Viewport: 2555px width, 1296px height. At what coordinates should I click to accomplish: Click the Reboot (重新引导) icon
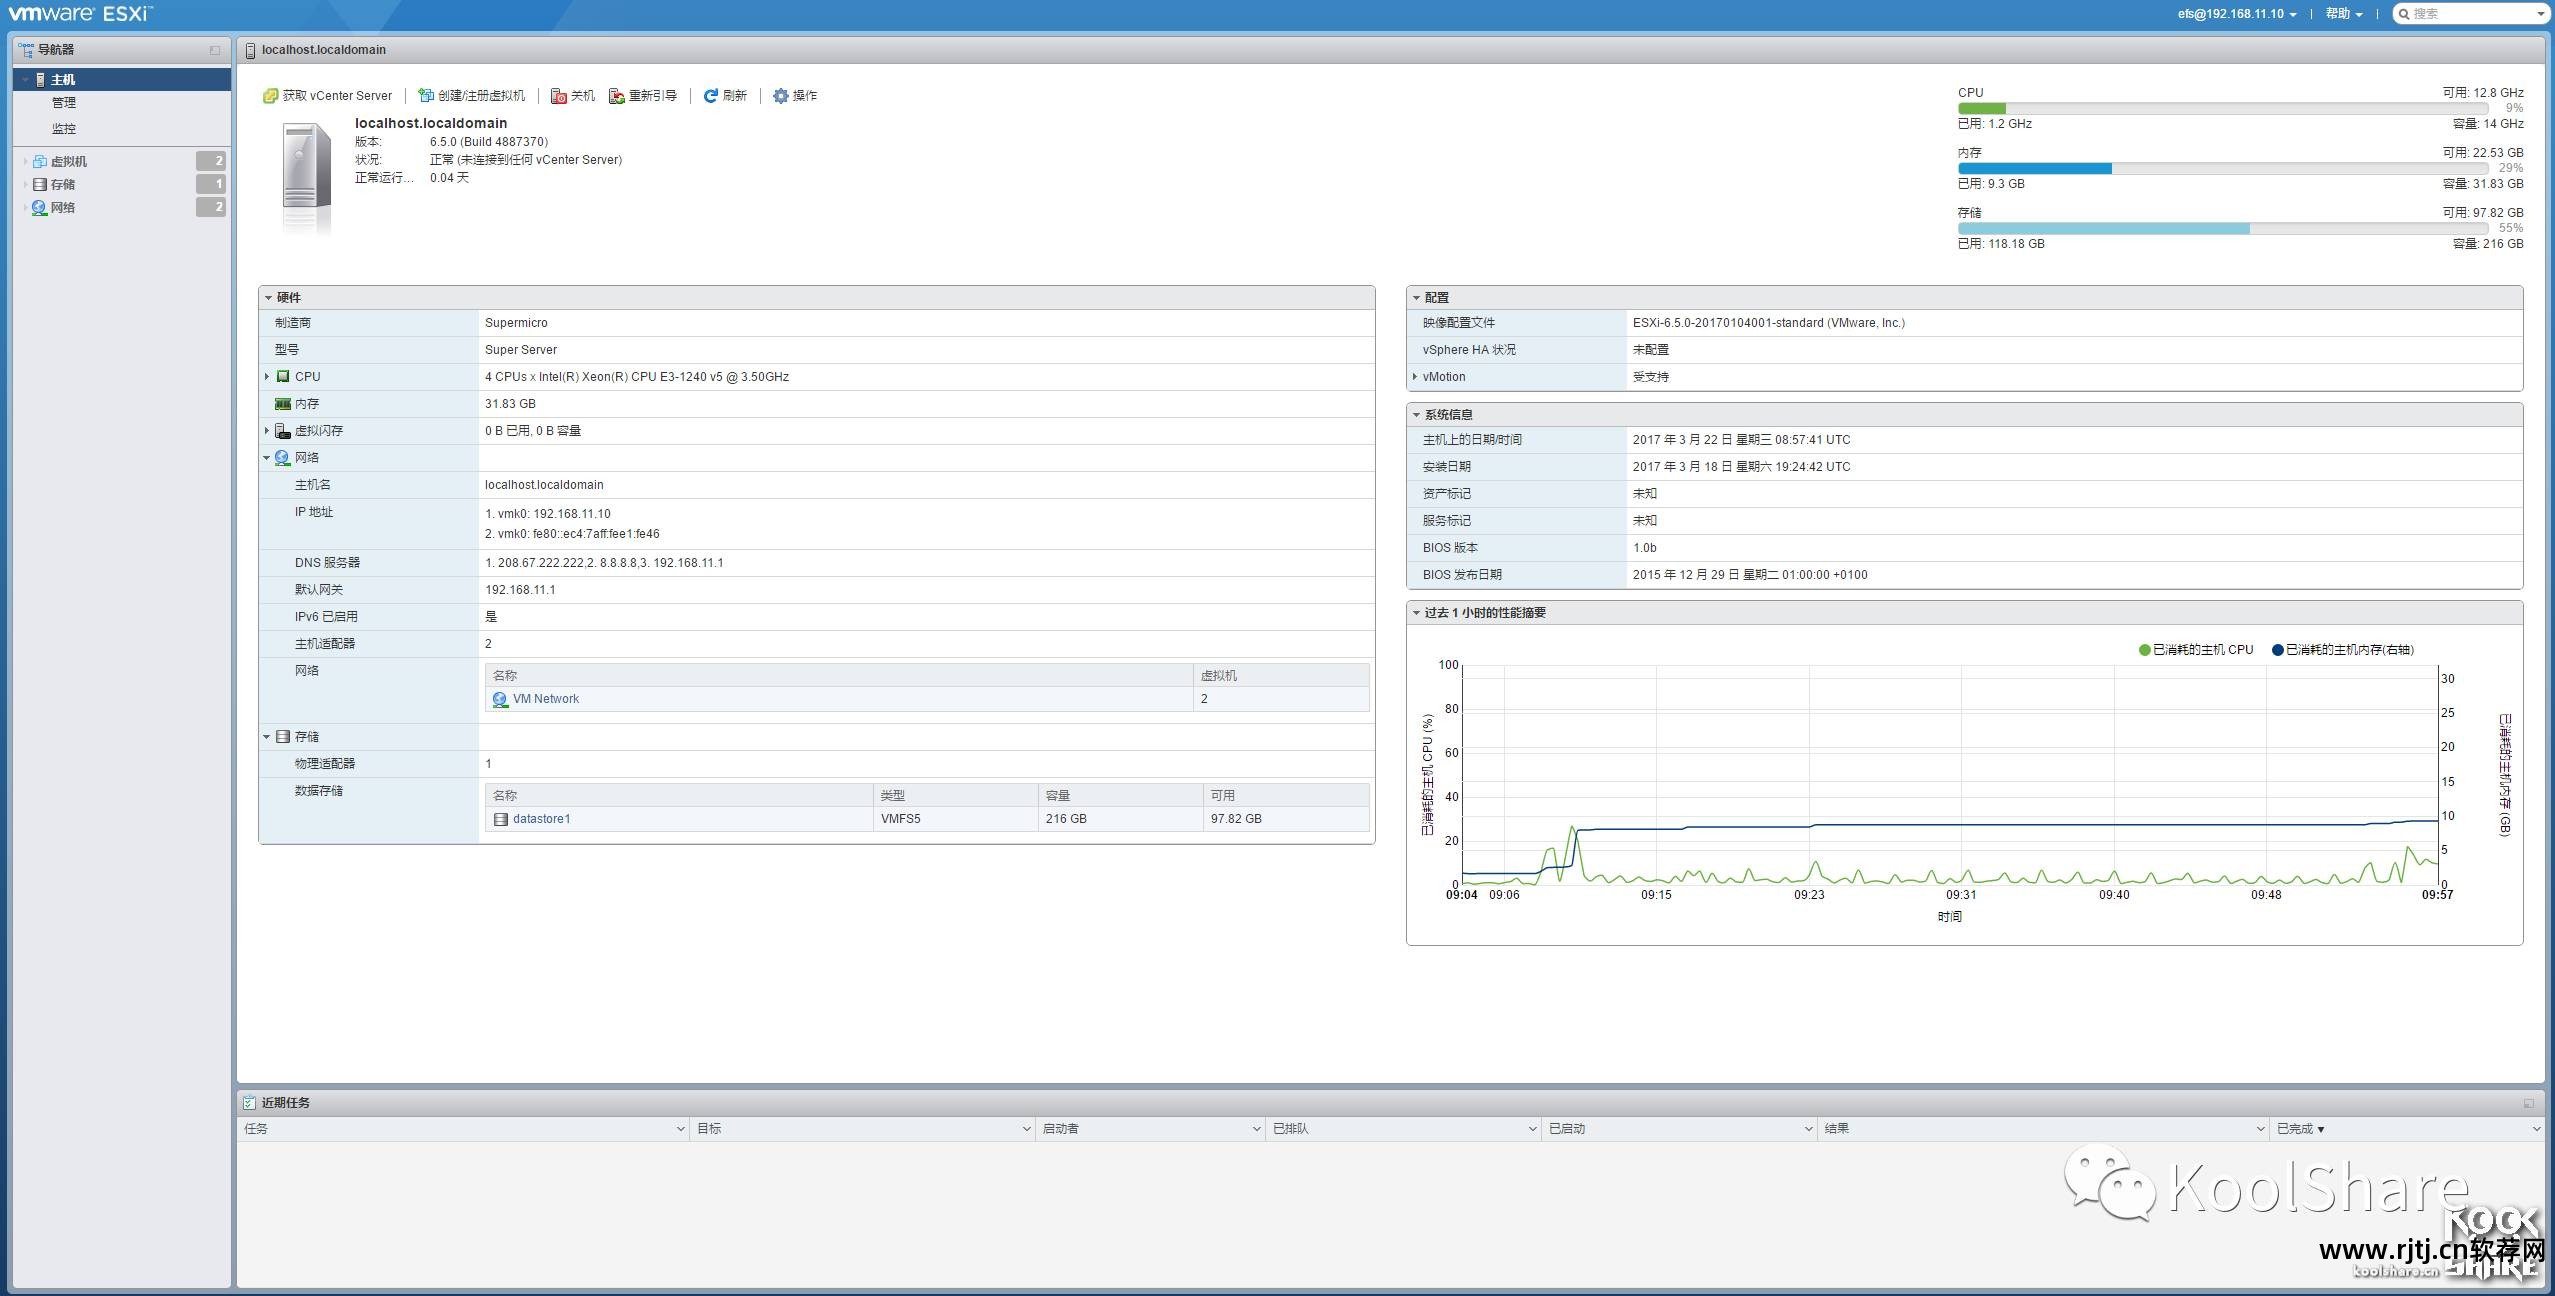click(x=617, y=96)
